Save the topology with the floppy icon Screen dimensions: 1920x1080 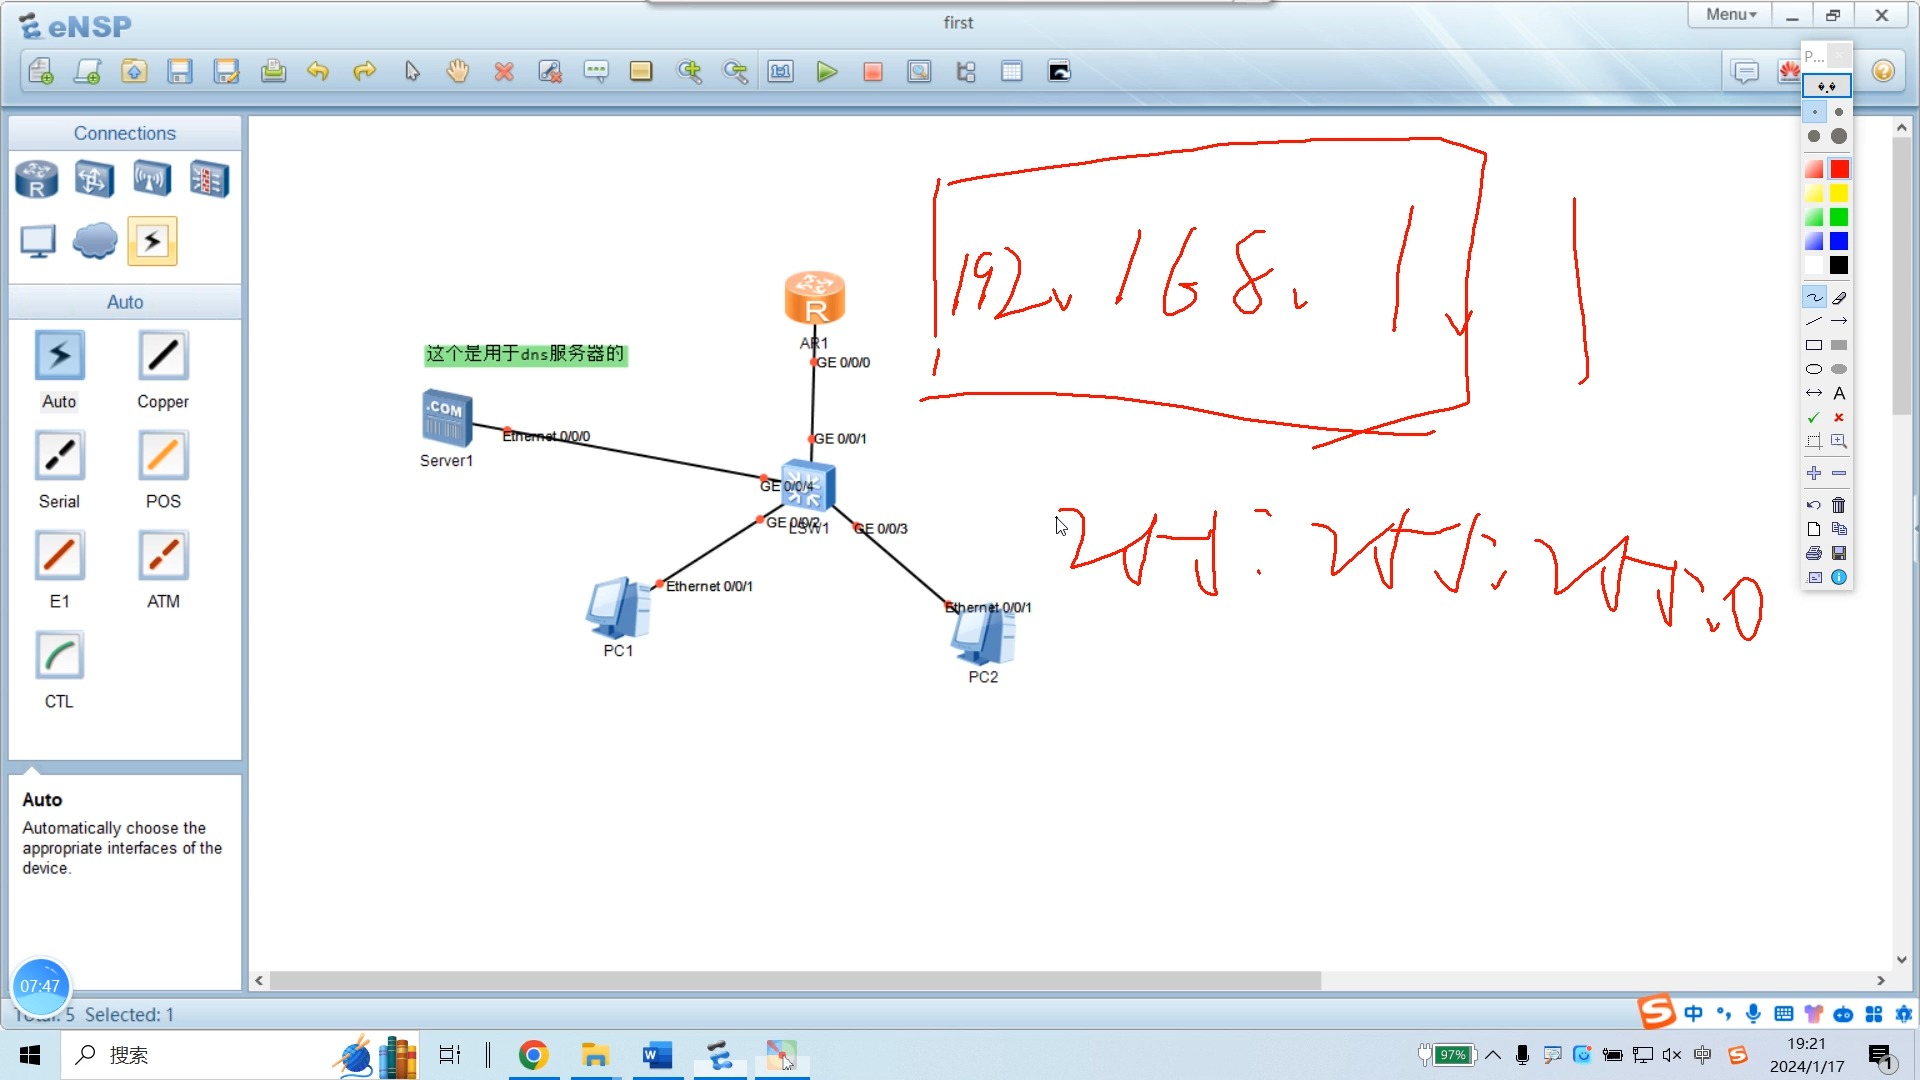[180, 71]
